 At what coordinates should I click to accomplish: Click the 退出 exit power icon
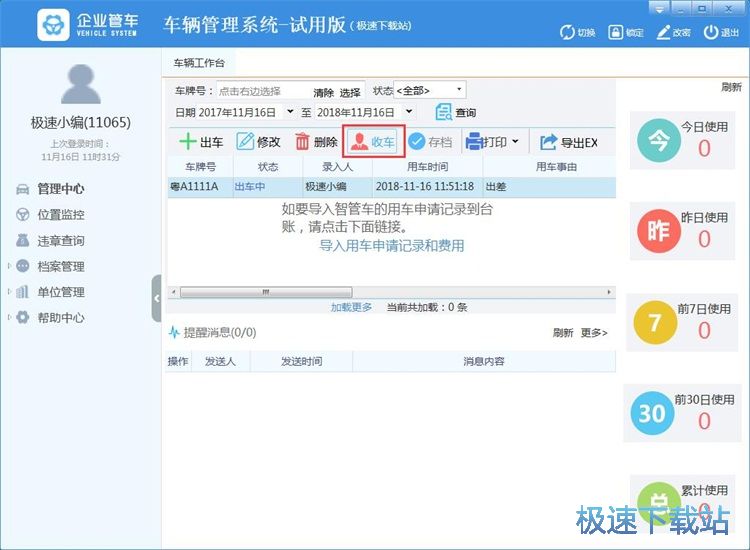click(x=711, y=32)
